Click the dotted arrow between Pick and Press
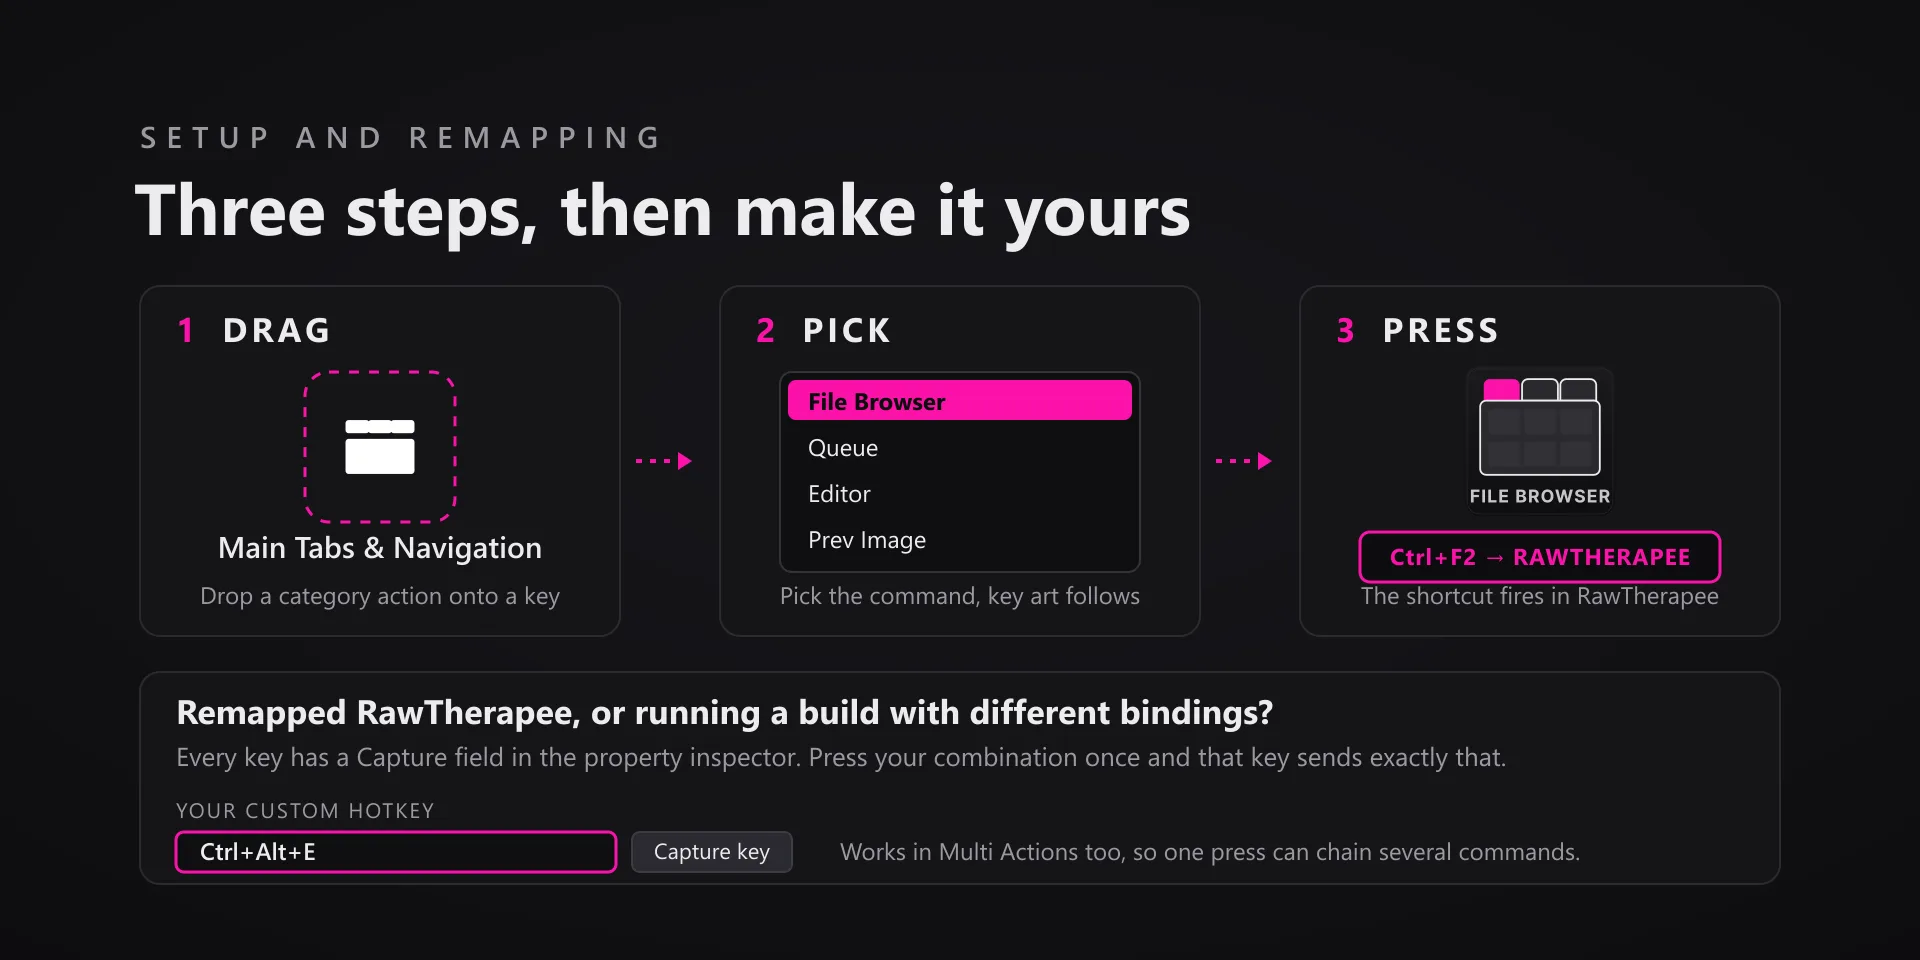The height and width of the screenshot is (960, 1920). click(x=1244, y=461)
